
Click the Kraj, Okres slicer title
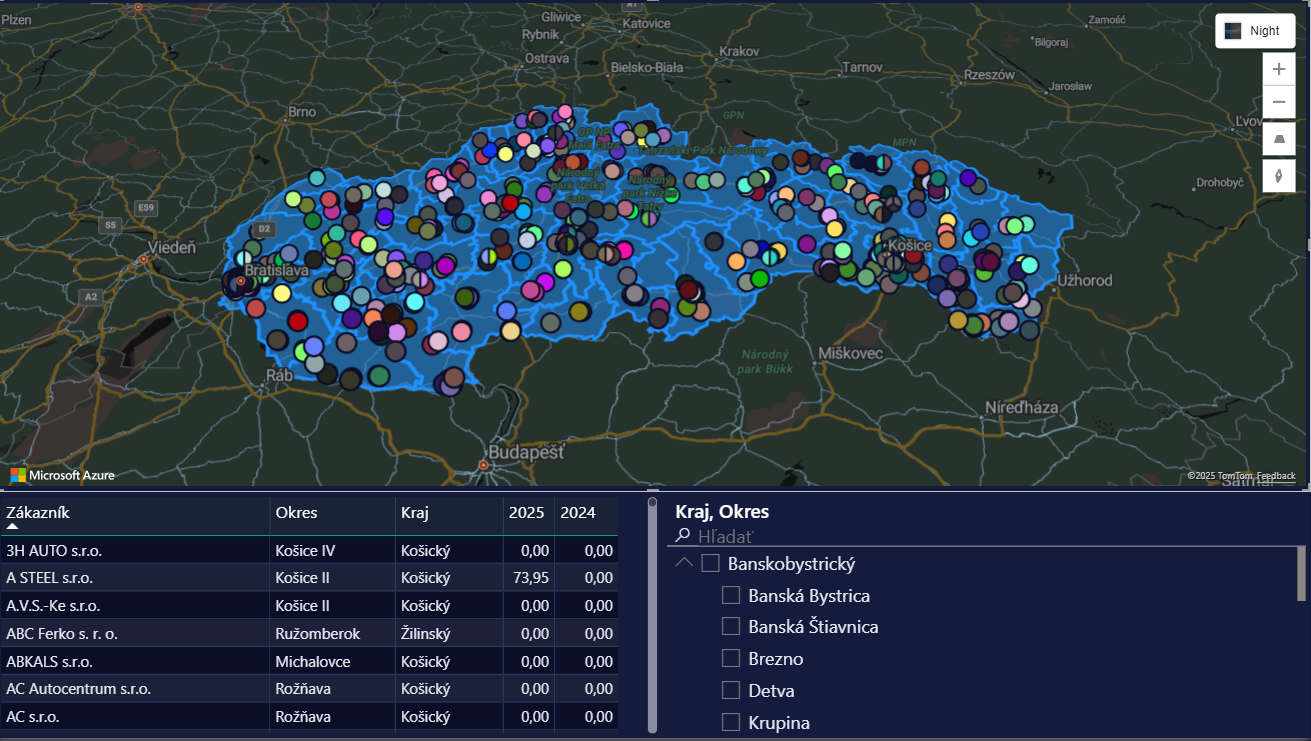click(x=722, y=512)
